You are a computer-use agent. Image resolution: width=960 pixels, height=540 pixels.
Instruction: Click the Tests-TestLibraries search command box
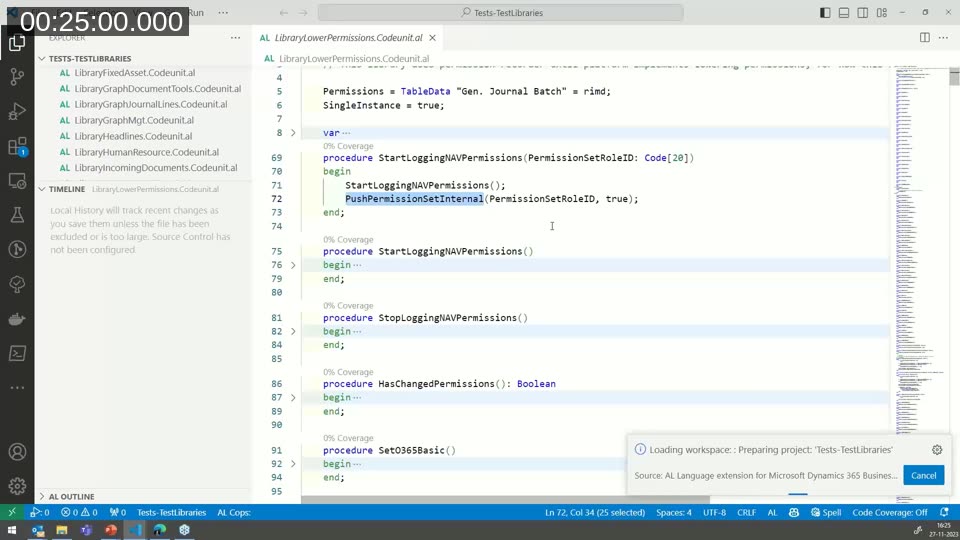coord(501,12)
